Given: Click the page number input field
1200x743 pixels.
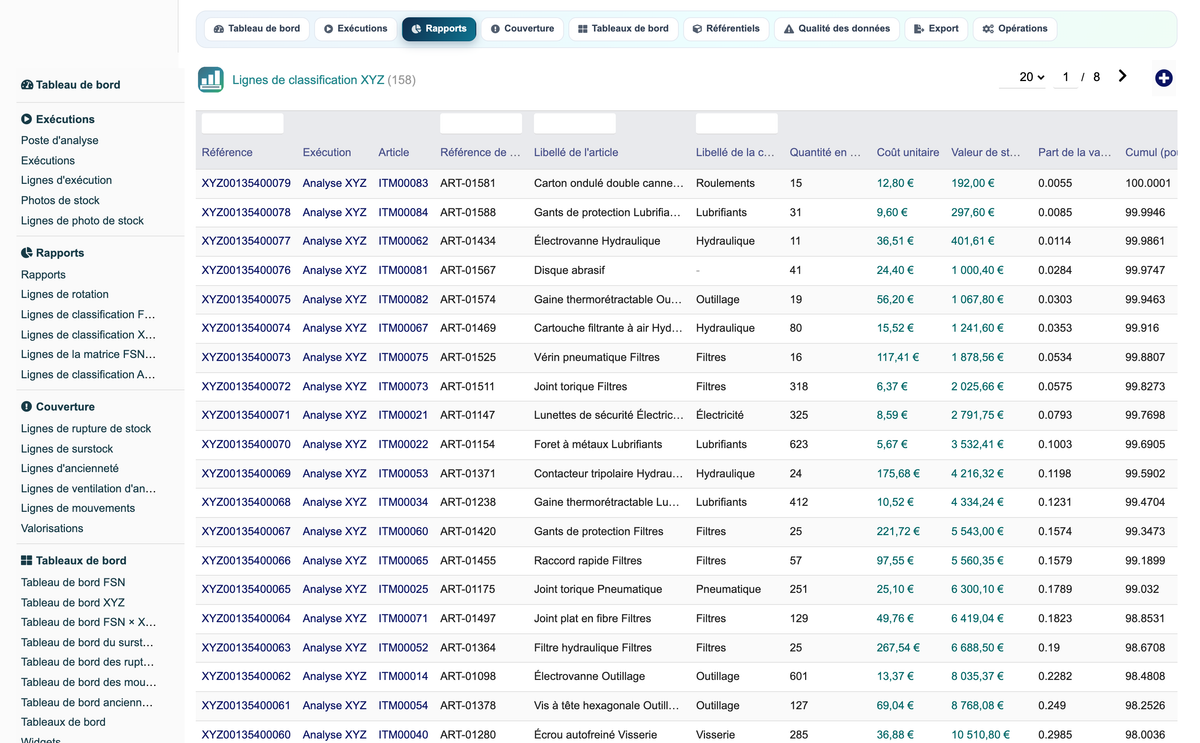Looking at the screenshot, I should point(1065,77).
